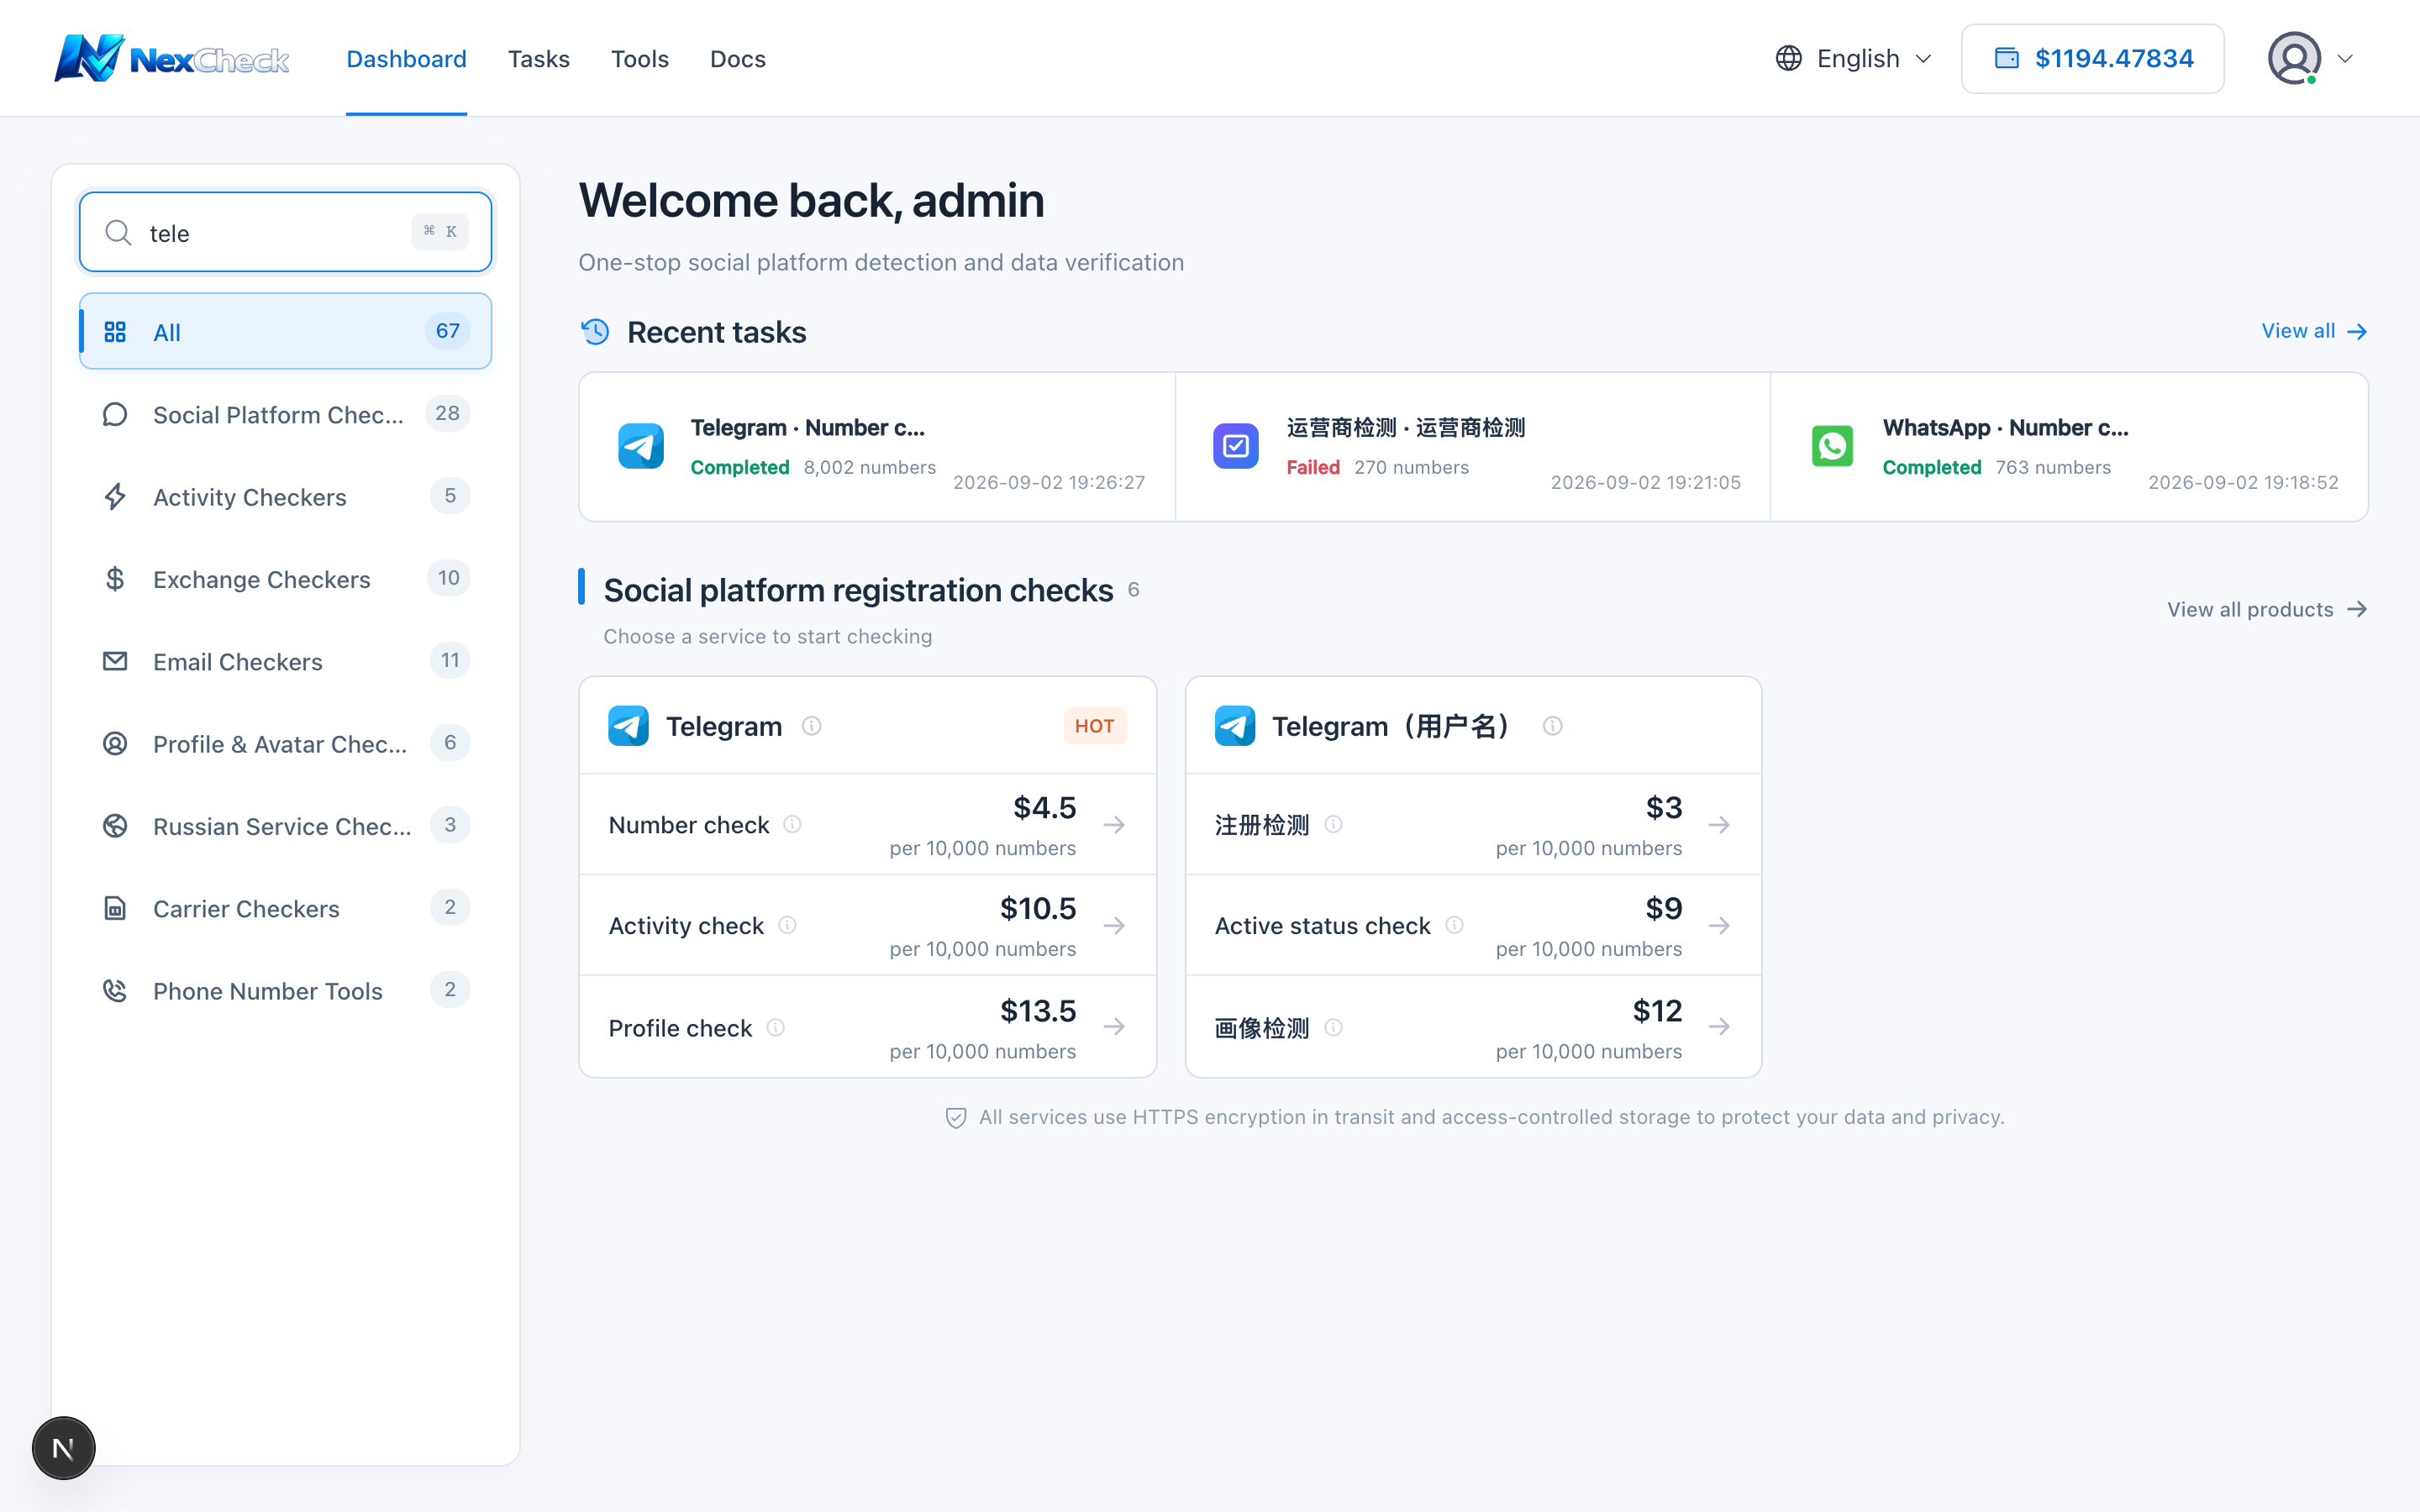Click arrow on $12 画像检测 row
Viewport: 2420px width, 1512px height.
(1719, 1027)
